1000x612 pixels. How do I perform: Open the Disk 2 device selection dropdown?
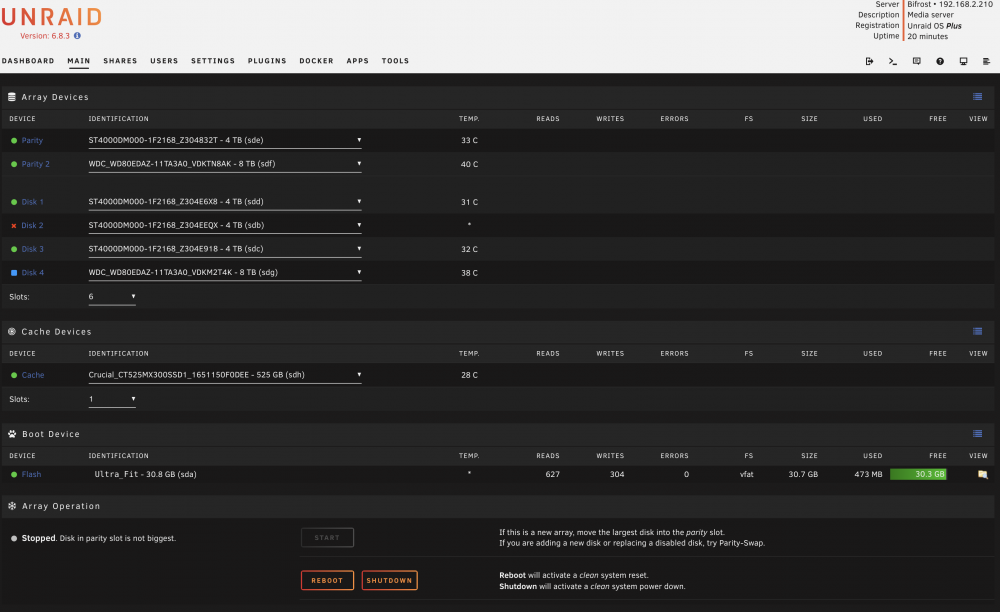[224, 225]
